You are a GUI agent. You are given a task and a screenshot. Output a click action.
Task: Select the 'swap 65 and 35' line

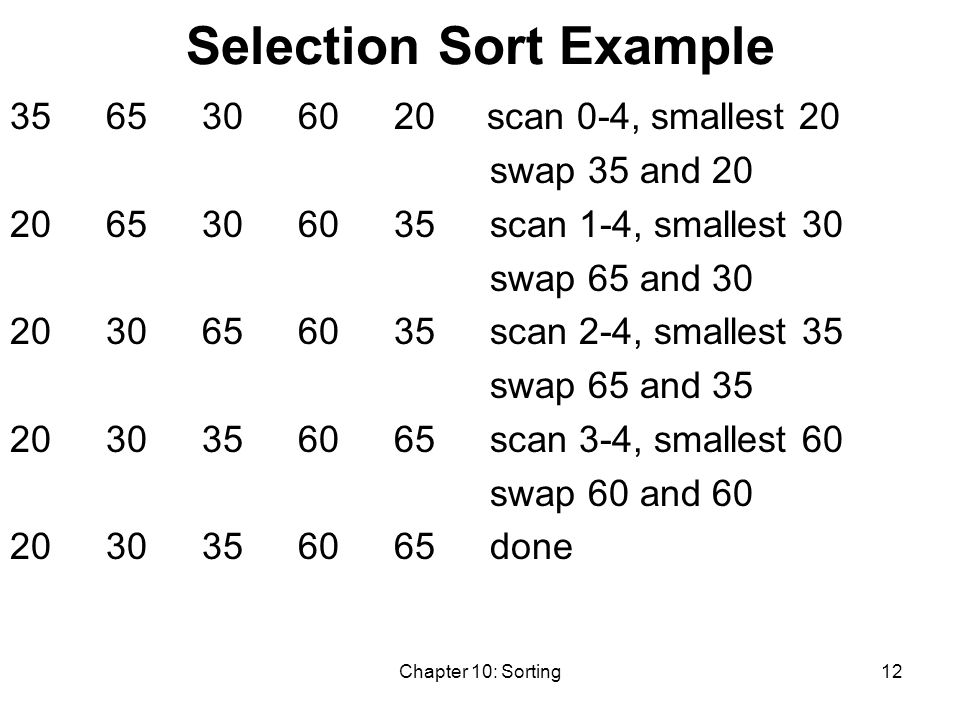coord(621,386)
